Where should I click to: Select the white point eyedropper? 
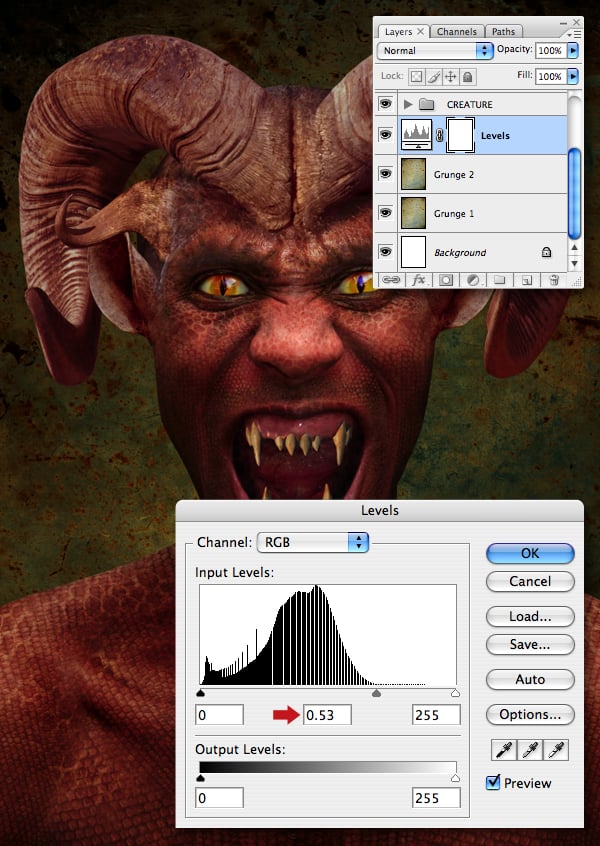556,750
